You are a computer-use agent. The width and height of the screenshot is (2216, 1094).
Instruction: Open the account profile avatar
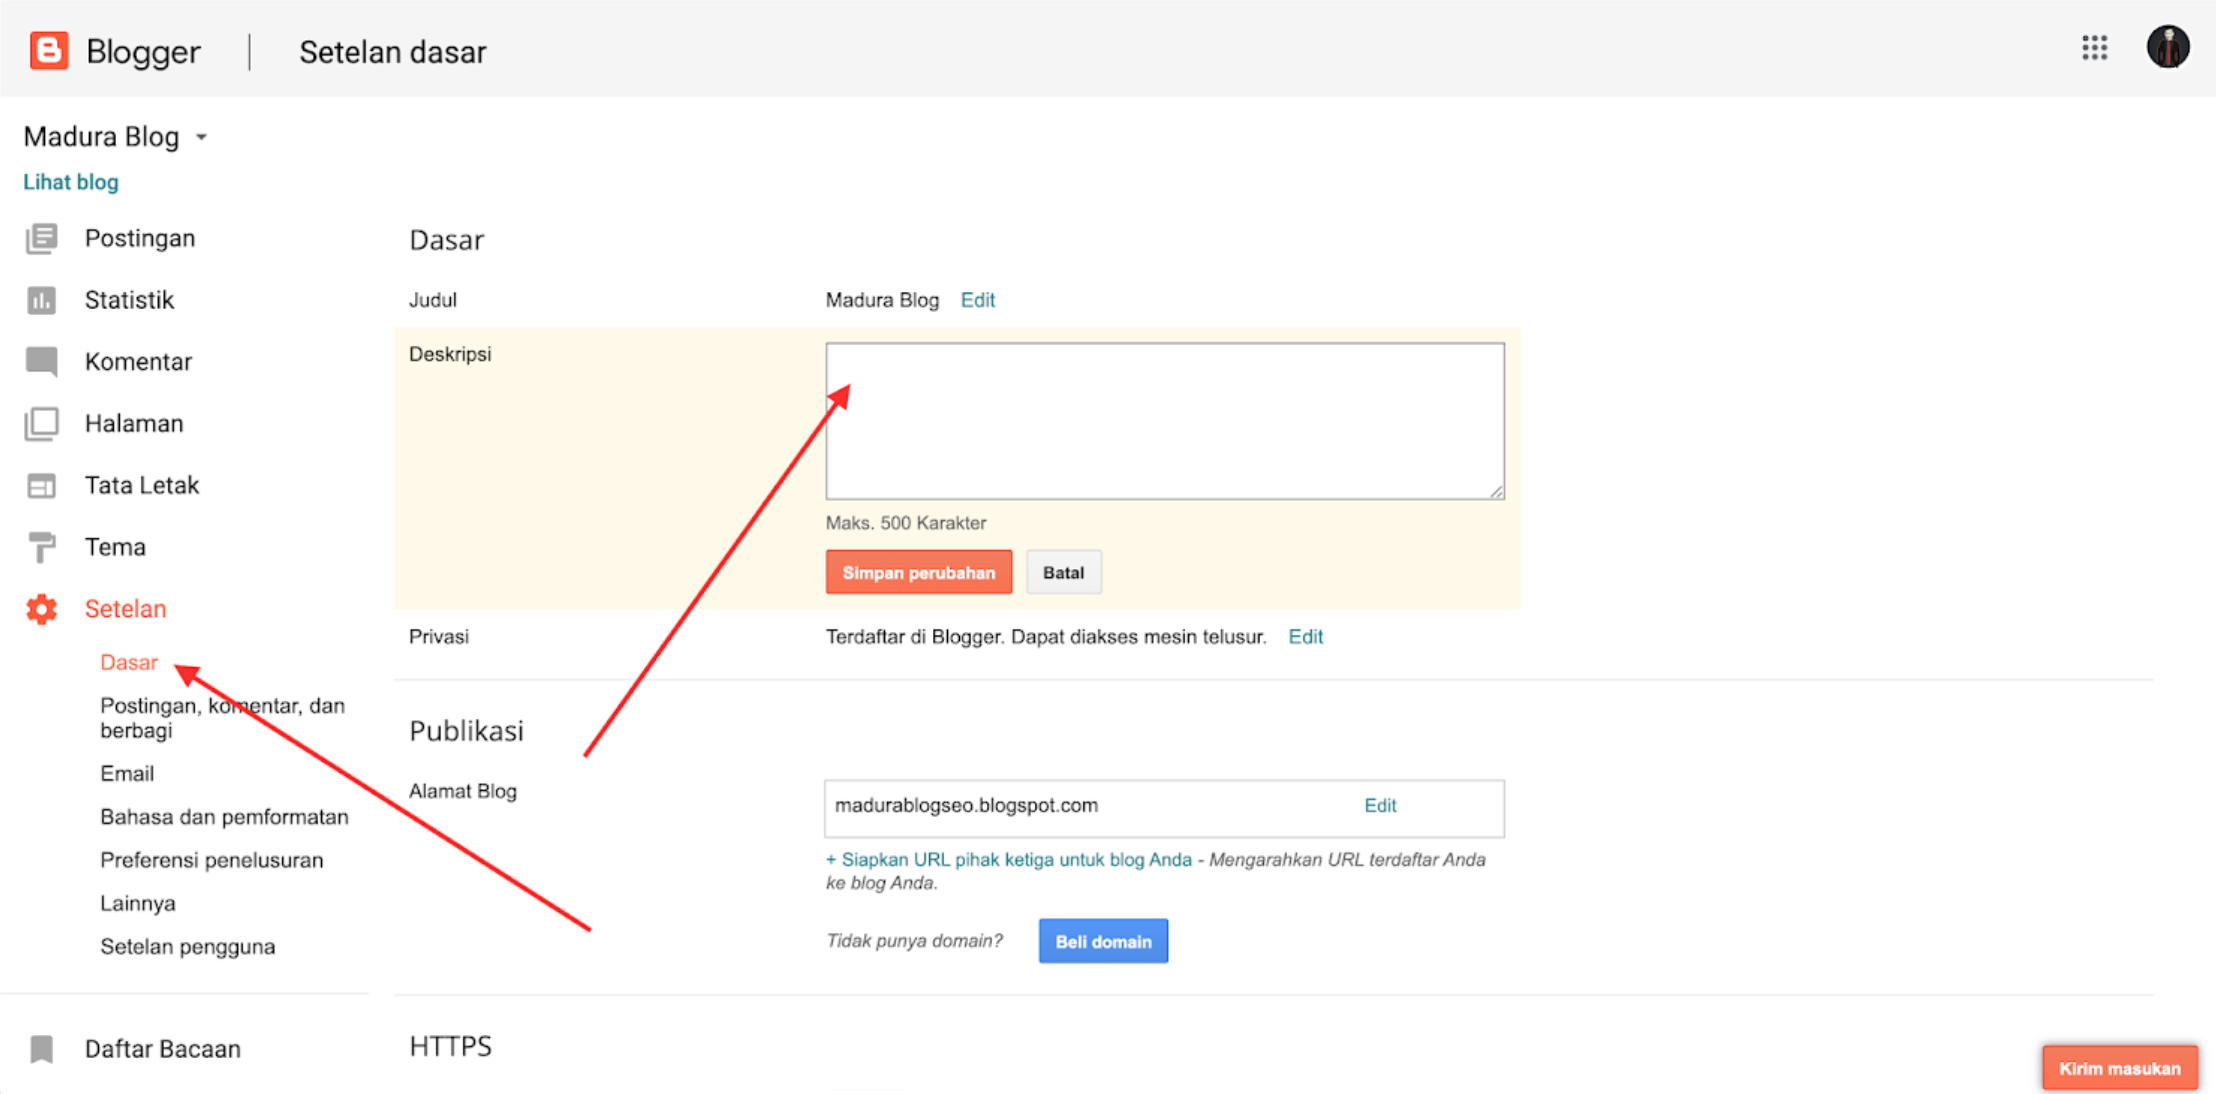(2167, 47)
